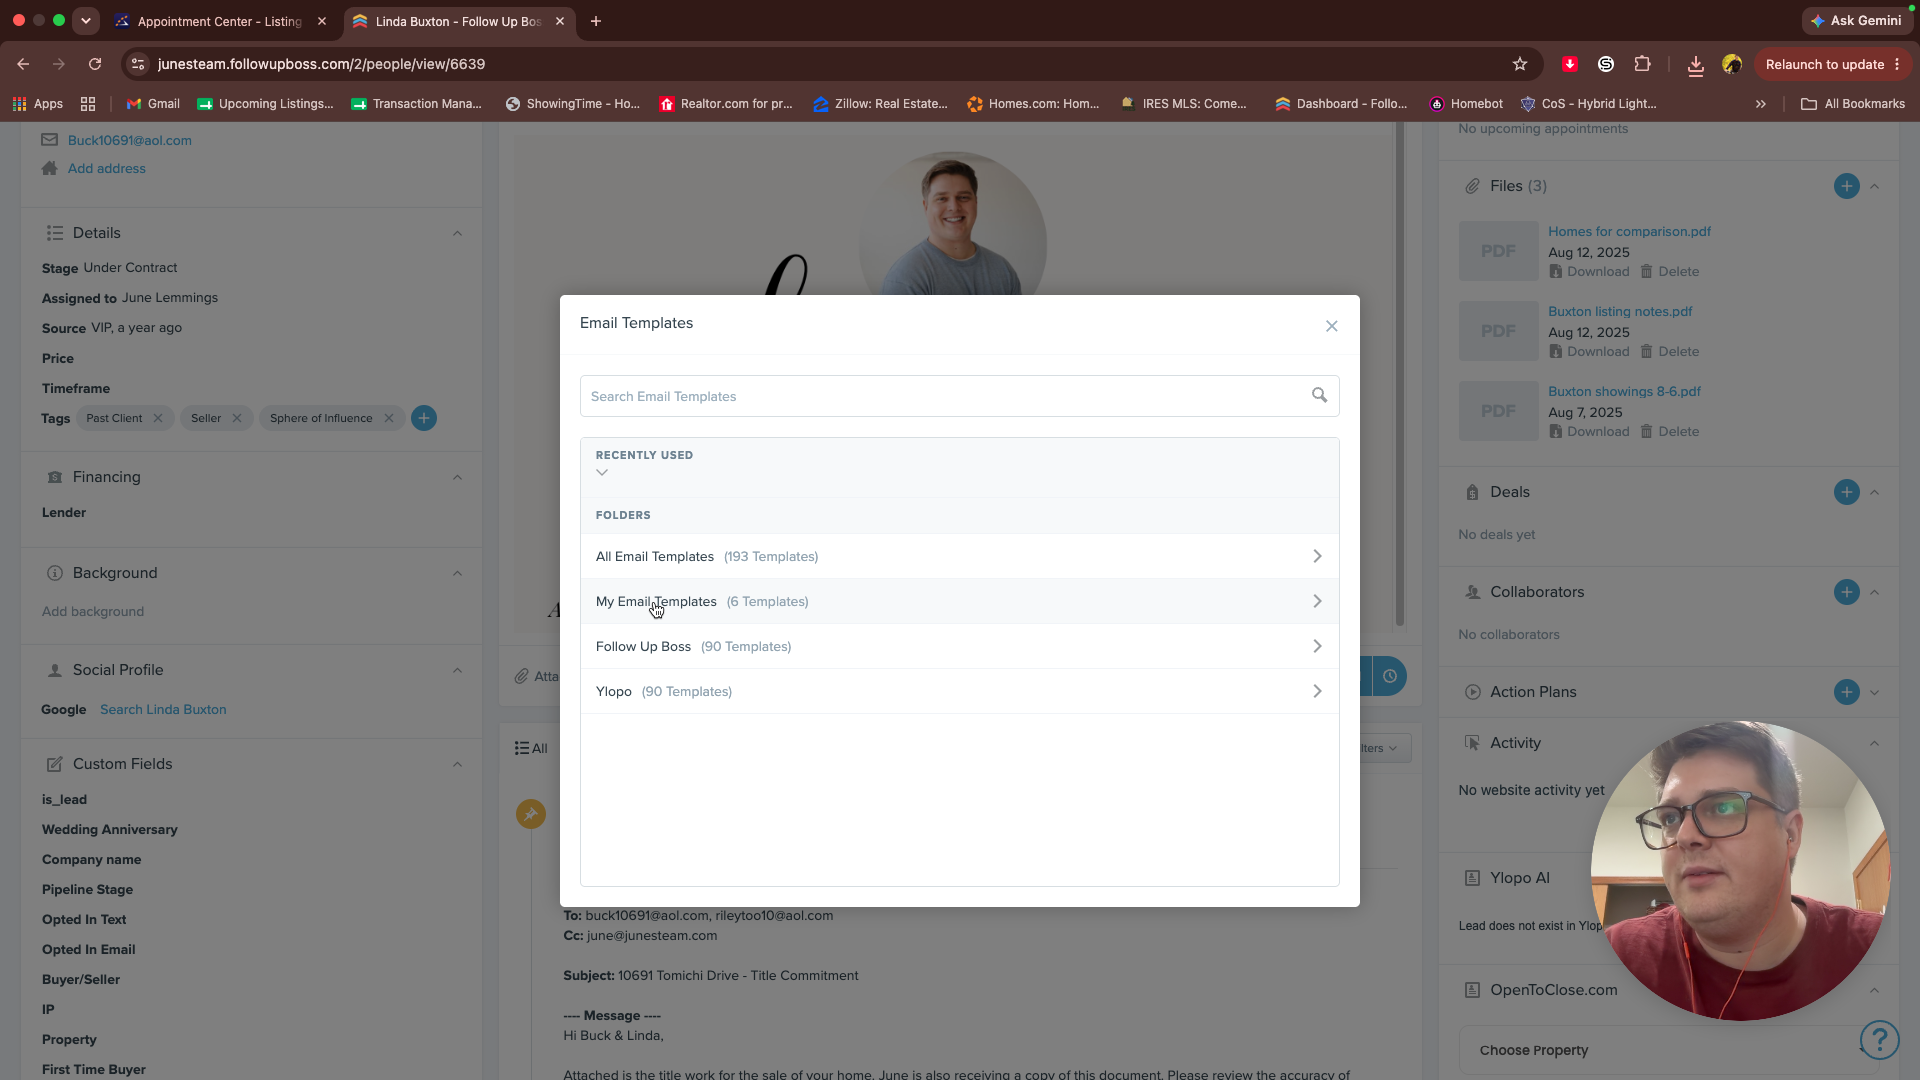This screenshot has width=1920, height=1080.
Task: Open My Email Templates folder
Action: point(959,601)
